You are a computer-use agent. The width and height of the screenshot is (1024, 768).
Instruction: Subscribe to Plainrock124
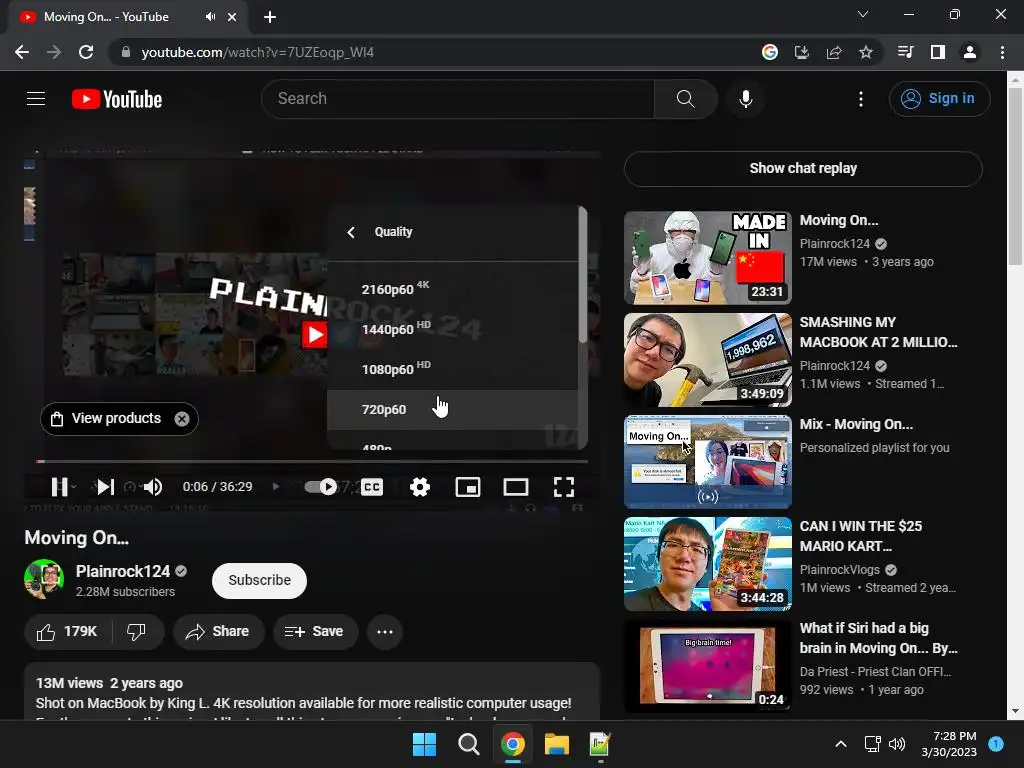click(x=259, y=581)
